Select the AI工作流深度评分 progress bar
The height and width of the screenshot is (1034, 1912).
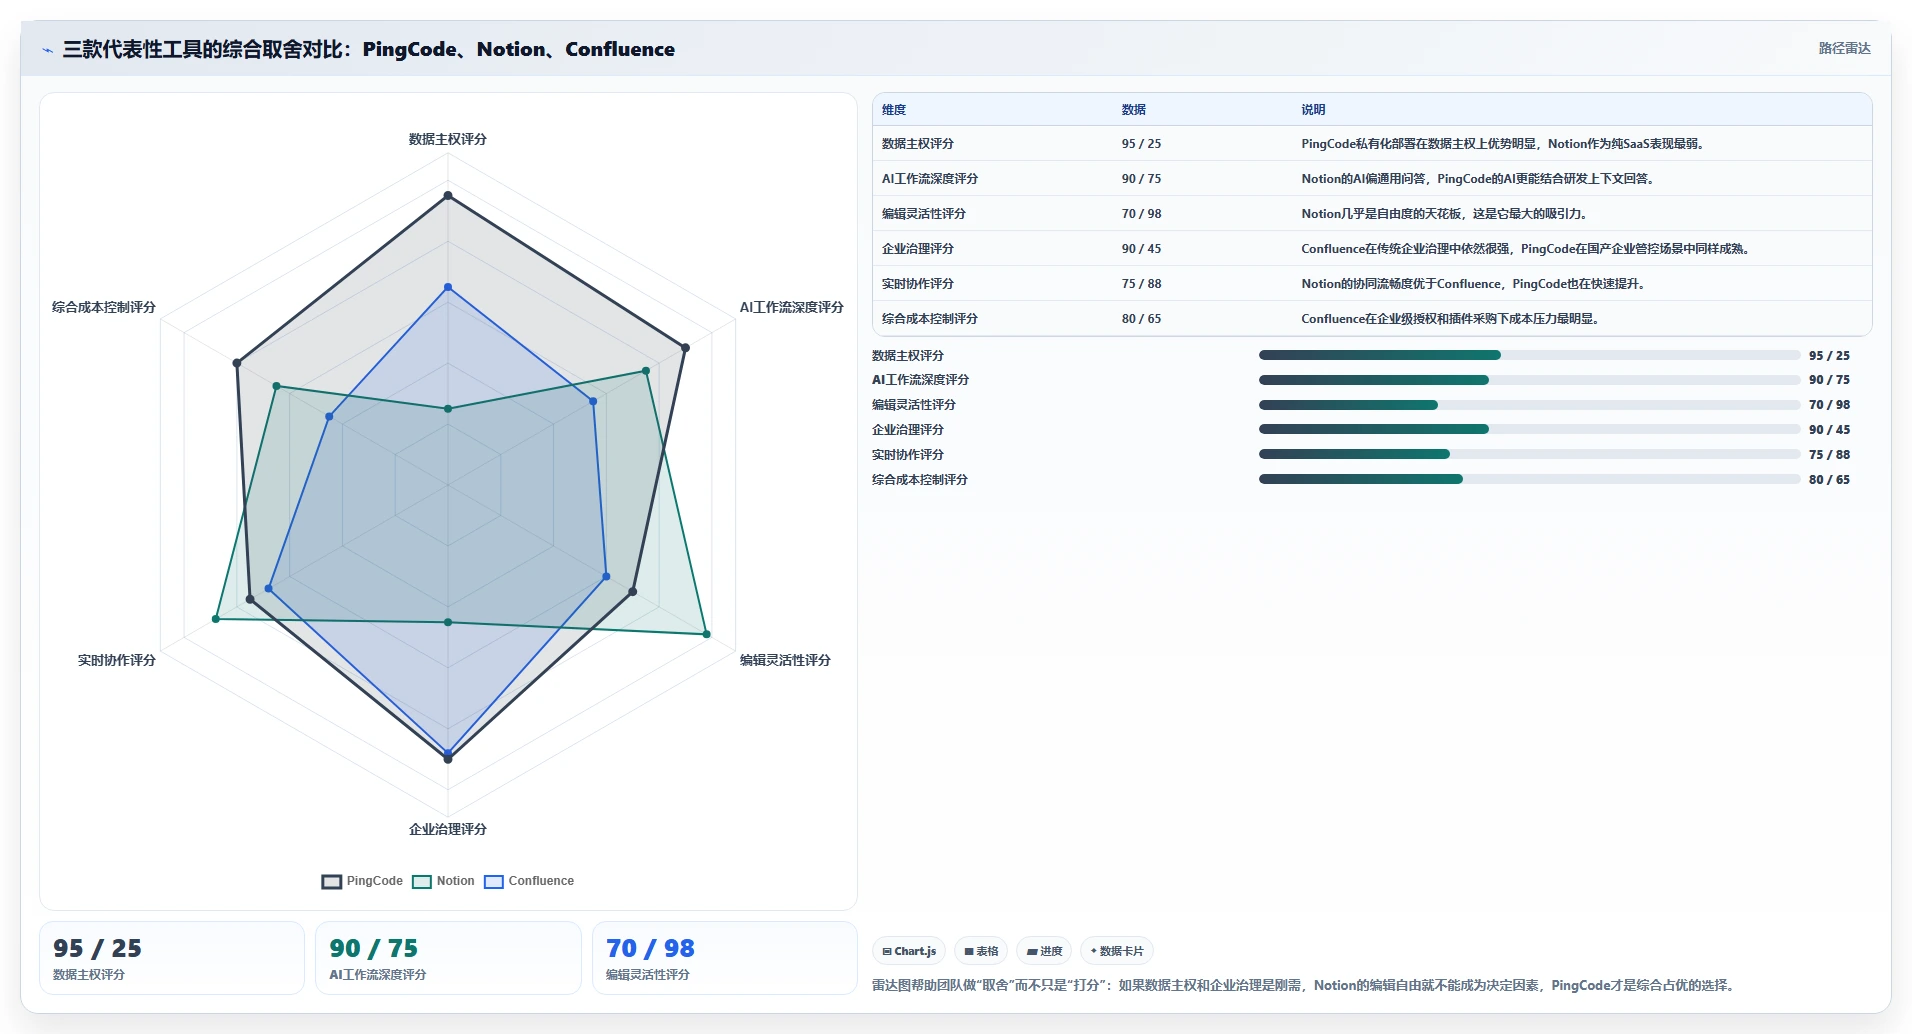pyautogui.click(x=1529, y=380)
